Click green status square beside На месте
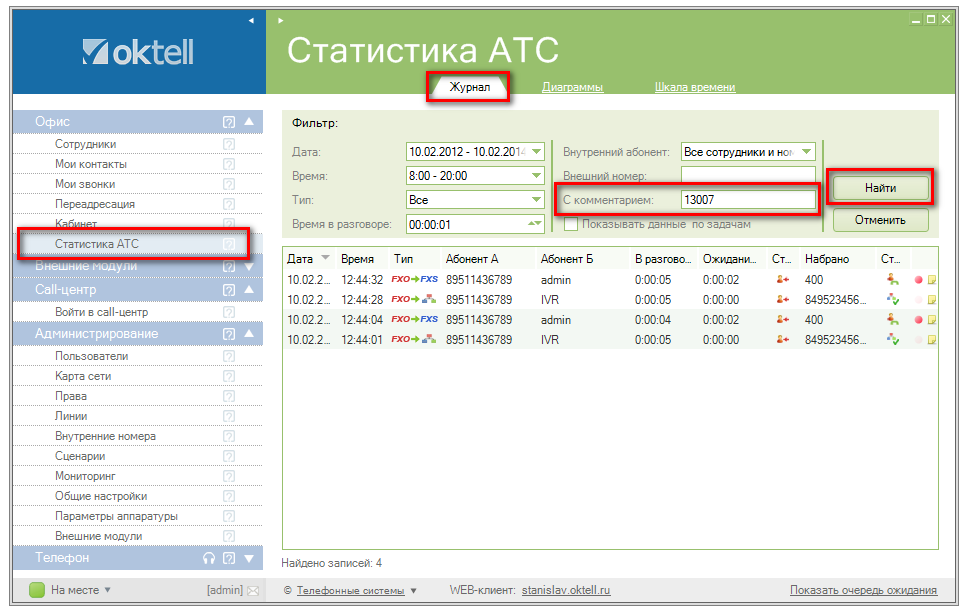964x612 pixels. (x=37, y=590)
